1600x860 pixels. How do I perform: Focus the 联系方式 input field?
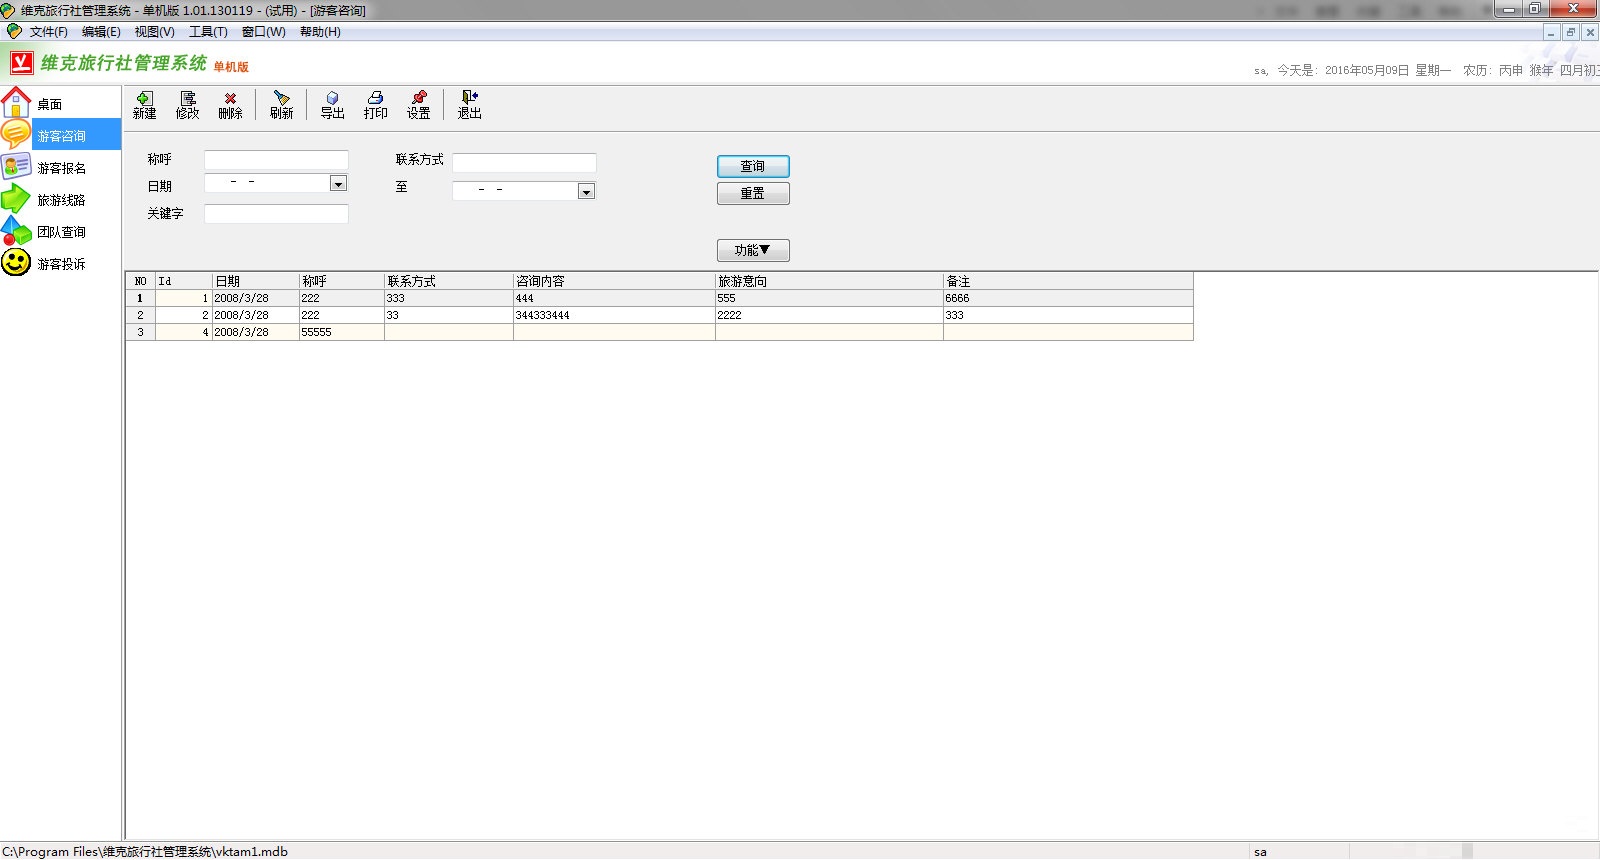tap(524, 162)
